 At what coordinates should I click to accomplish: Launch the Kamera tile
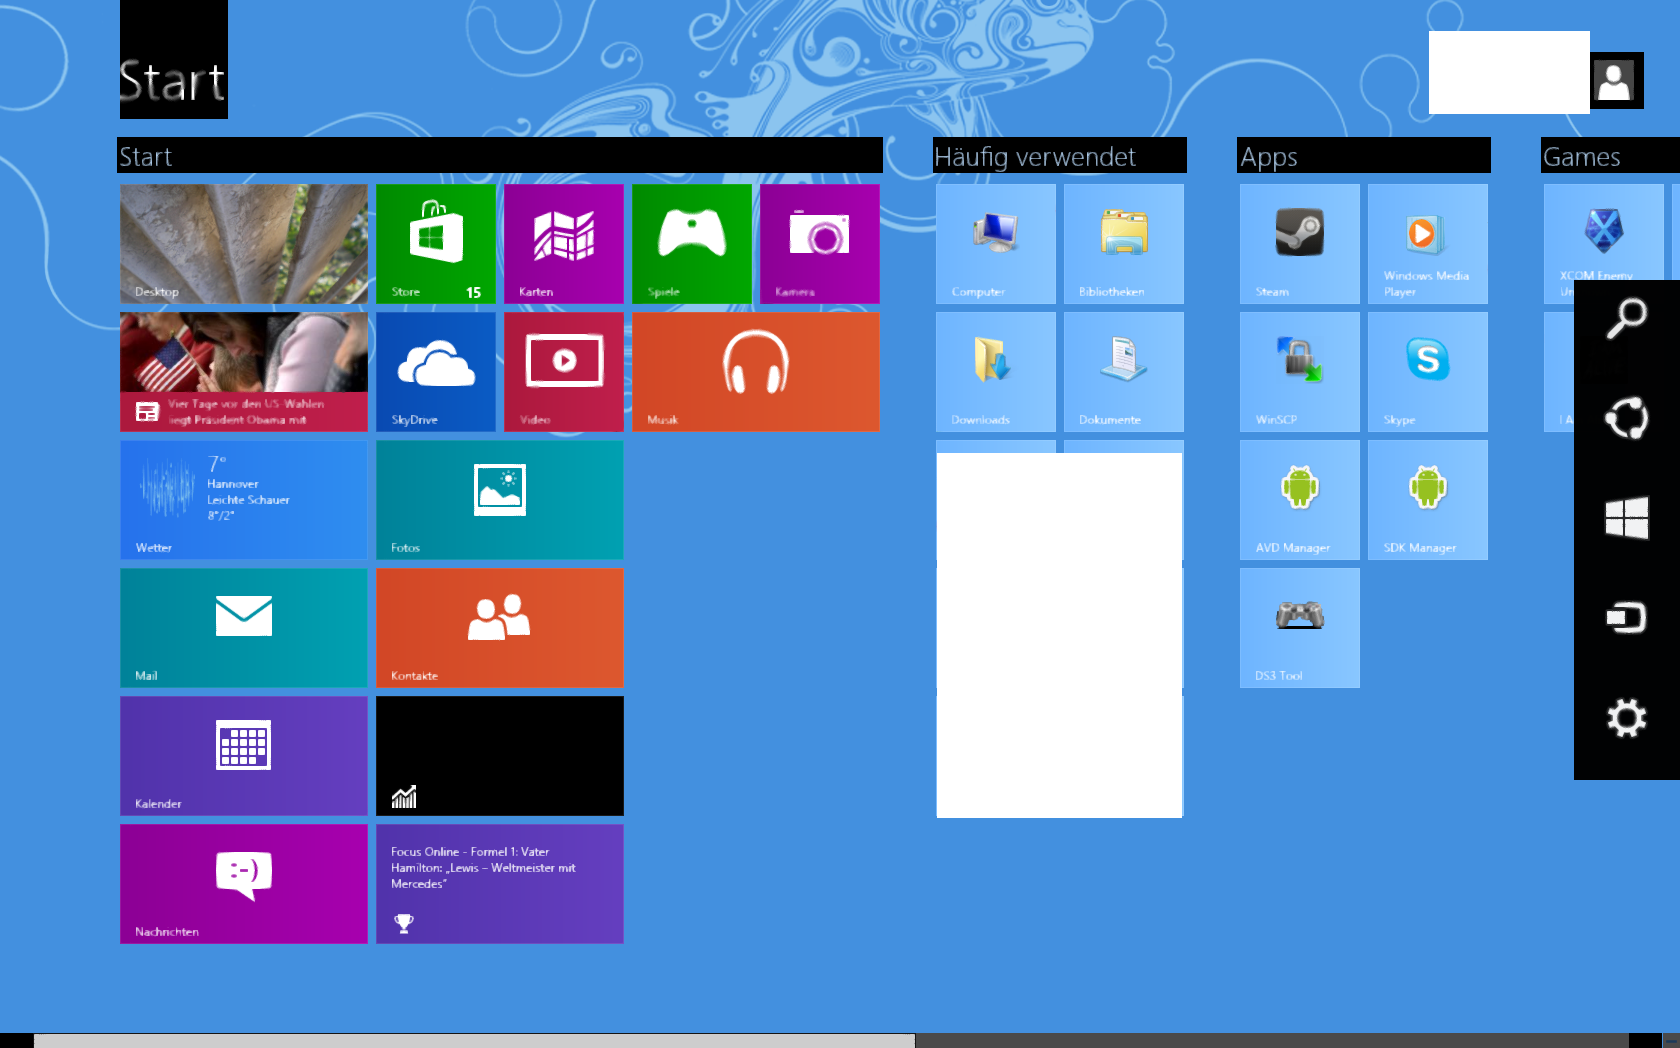pos(820,244)
